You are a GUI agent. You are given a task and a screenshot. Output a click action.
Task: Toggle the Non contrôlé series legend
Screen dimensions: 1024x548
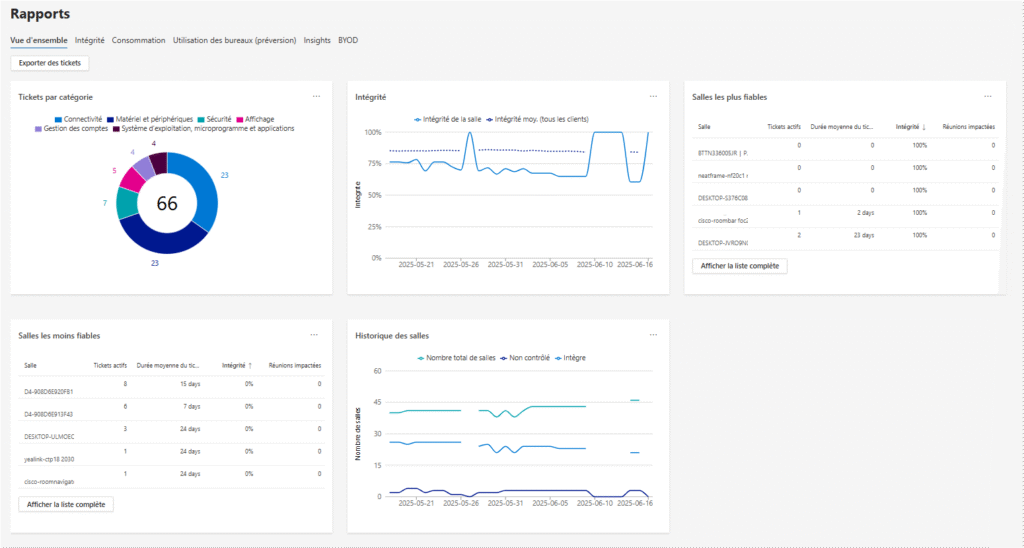(525, 358)
